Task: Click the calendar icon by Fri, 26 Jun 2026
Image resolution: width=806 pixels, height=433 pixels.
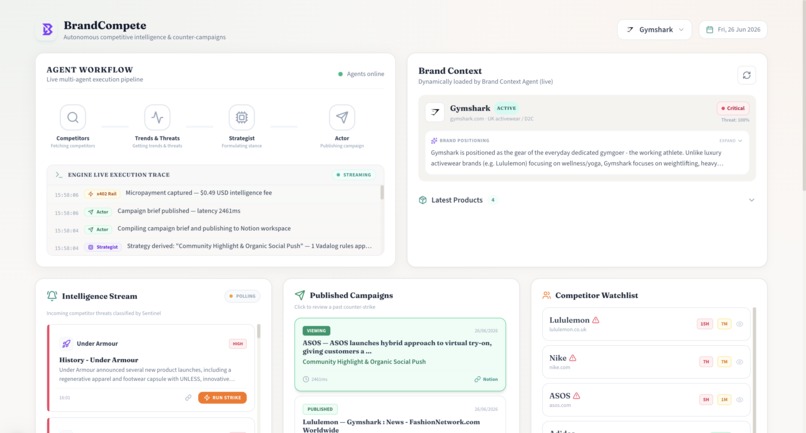Action: [x=709, y=30]
